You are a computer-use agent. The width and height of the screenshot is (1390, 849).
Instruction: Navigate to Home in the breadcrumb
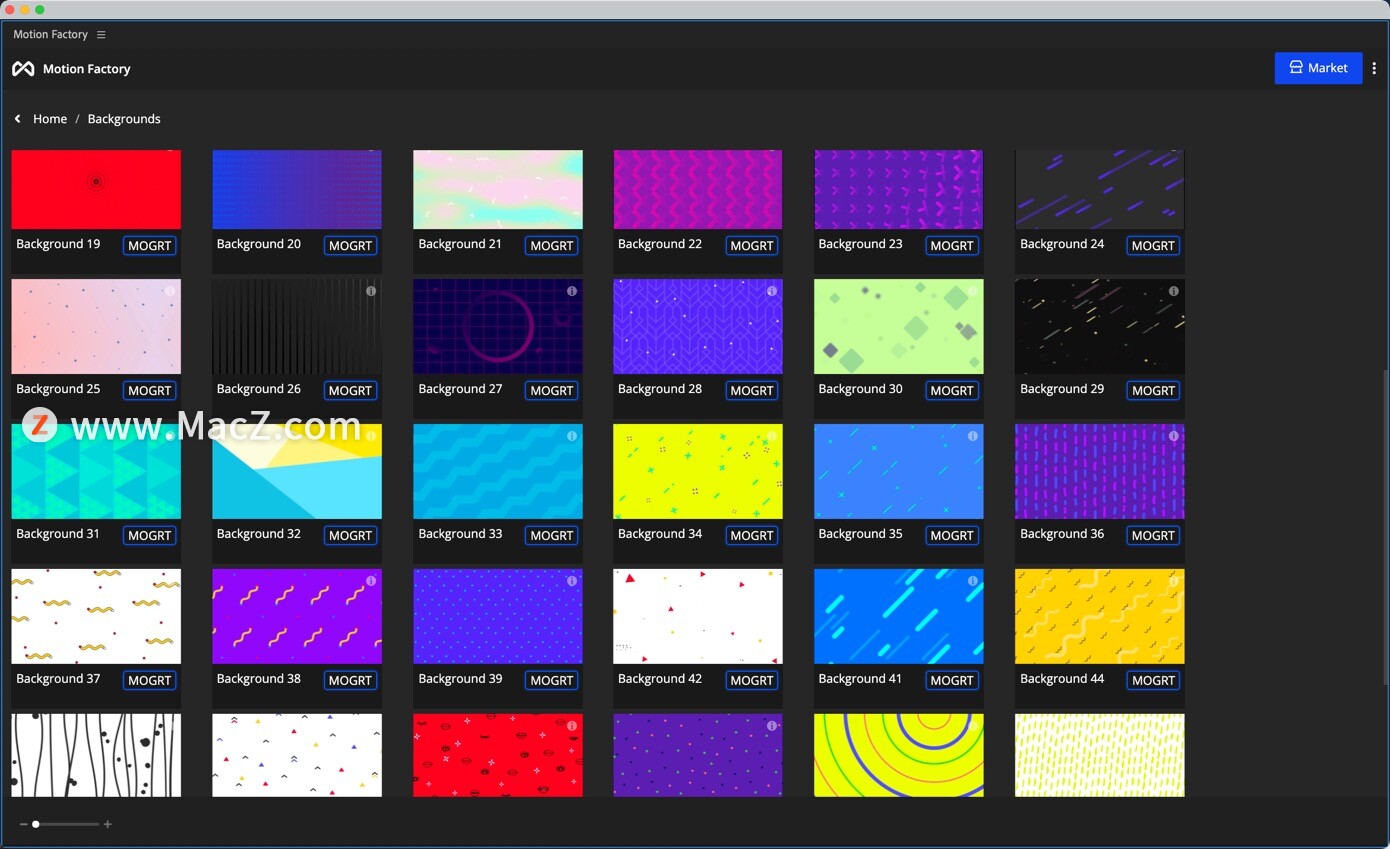(x=50, y=119)
